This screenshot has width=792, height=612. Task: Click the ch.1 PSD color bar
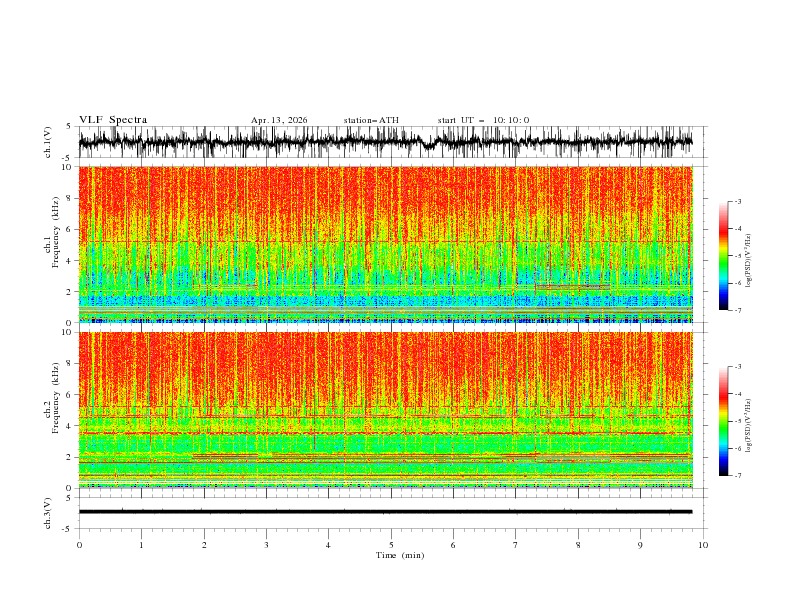pos(724,256)
